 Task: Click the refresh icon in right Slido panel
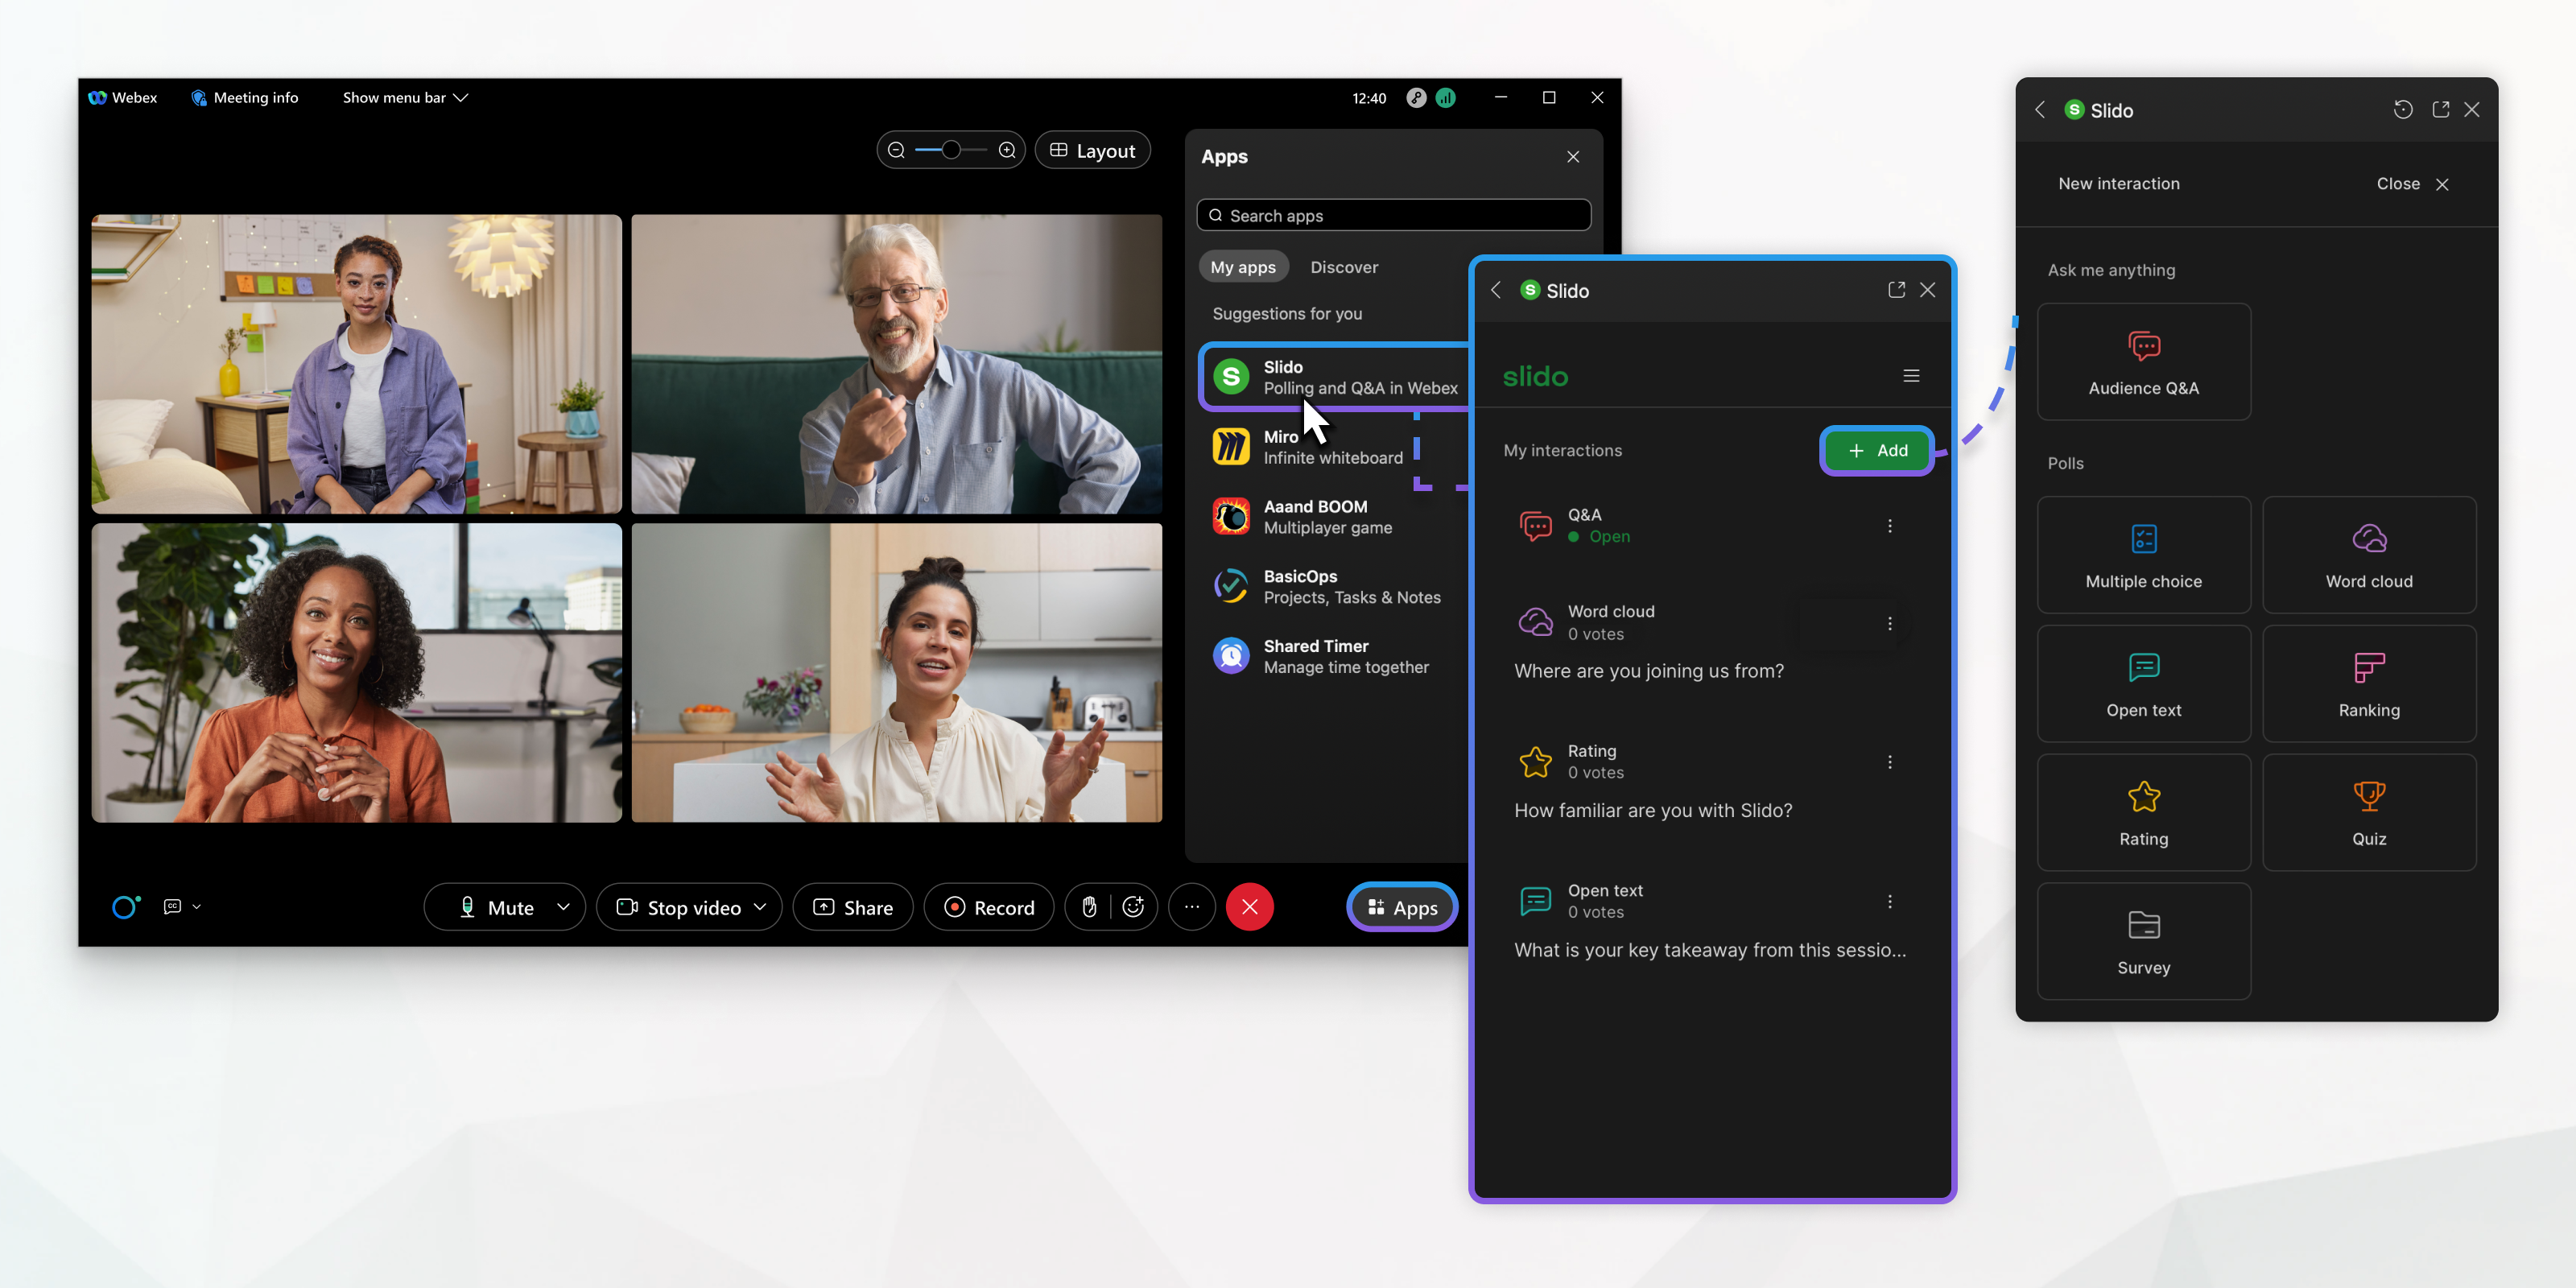[2403, 110]
